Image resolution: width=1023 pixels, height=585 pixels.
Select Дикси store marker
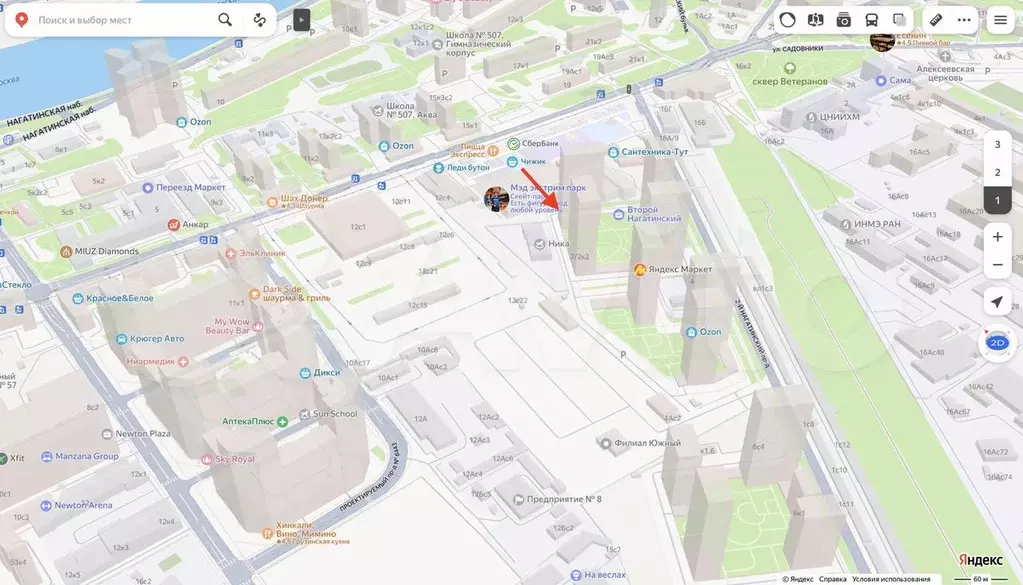(305, 373)
